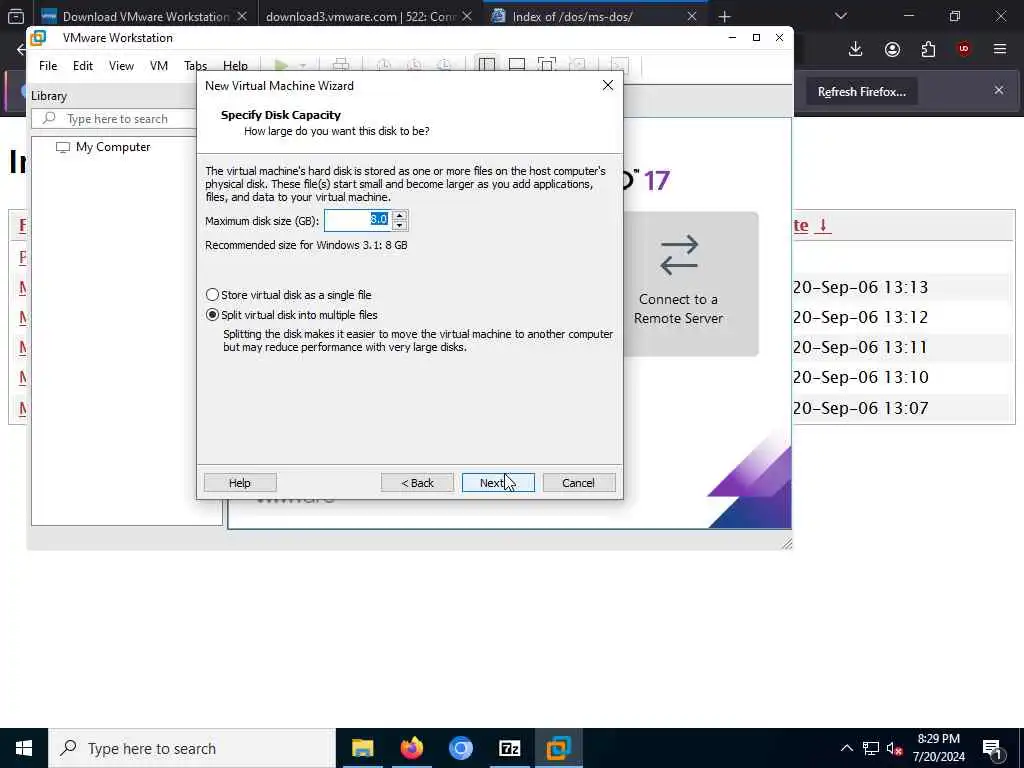Increase disk size with the up spinner arrow
The height and width of the screenshot is (768, 1024).
click(400, 215)
